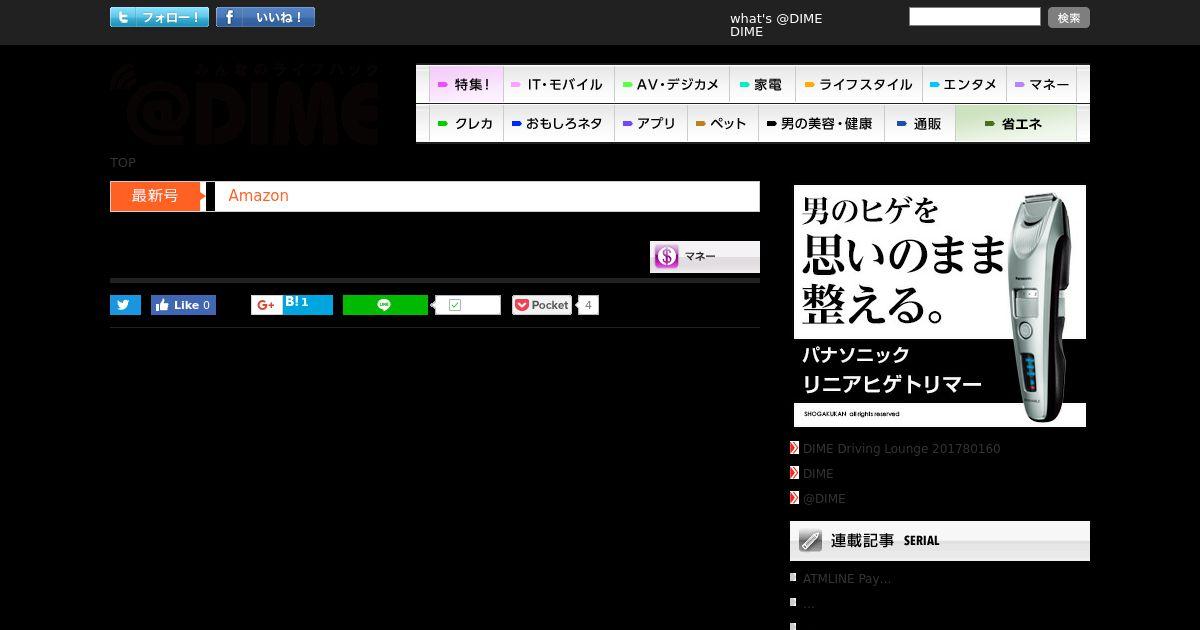The image size is (1200, 630).
Task: Open DIME Driving Lounge 201780160 link
Action: coord(901,449)
